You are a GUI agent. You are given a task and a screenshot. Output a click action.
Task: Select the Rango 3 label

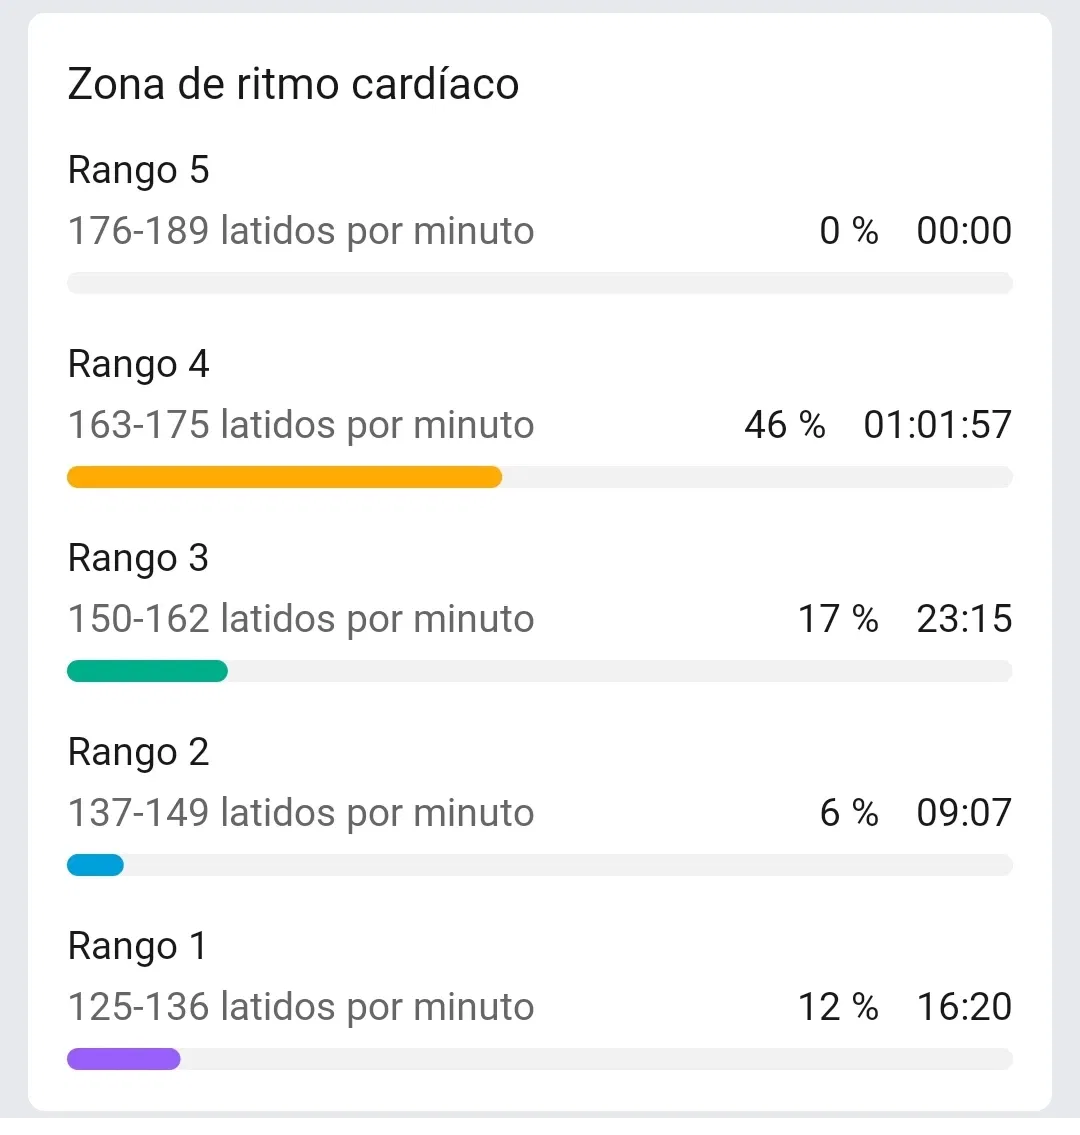point(138,558)
